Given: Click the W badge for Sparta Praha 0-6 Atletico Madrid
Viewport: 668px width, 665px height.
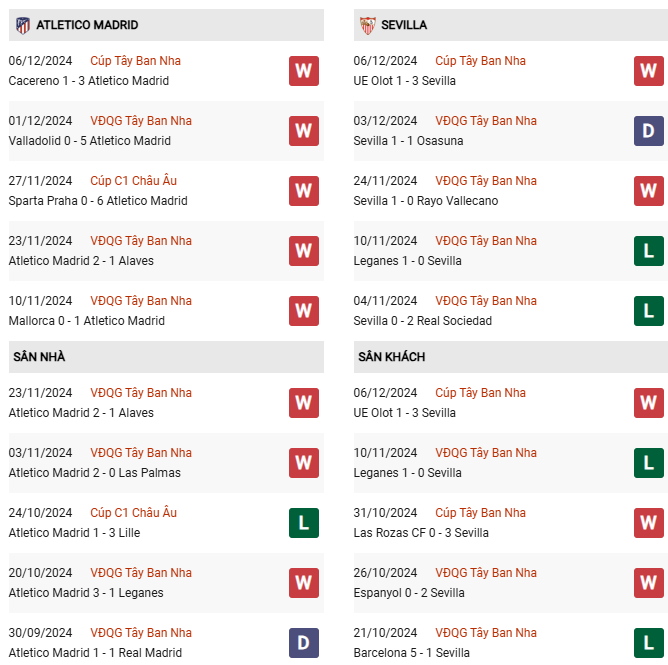Looking at the screenshot, I should (304, 191).
